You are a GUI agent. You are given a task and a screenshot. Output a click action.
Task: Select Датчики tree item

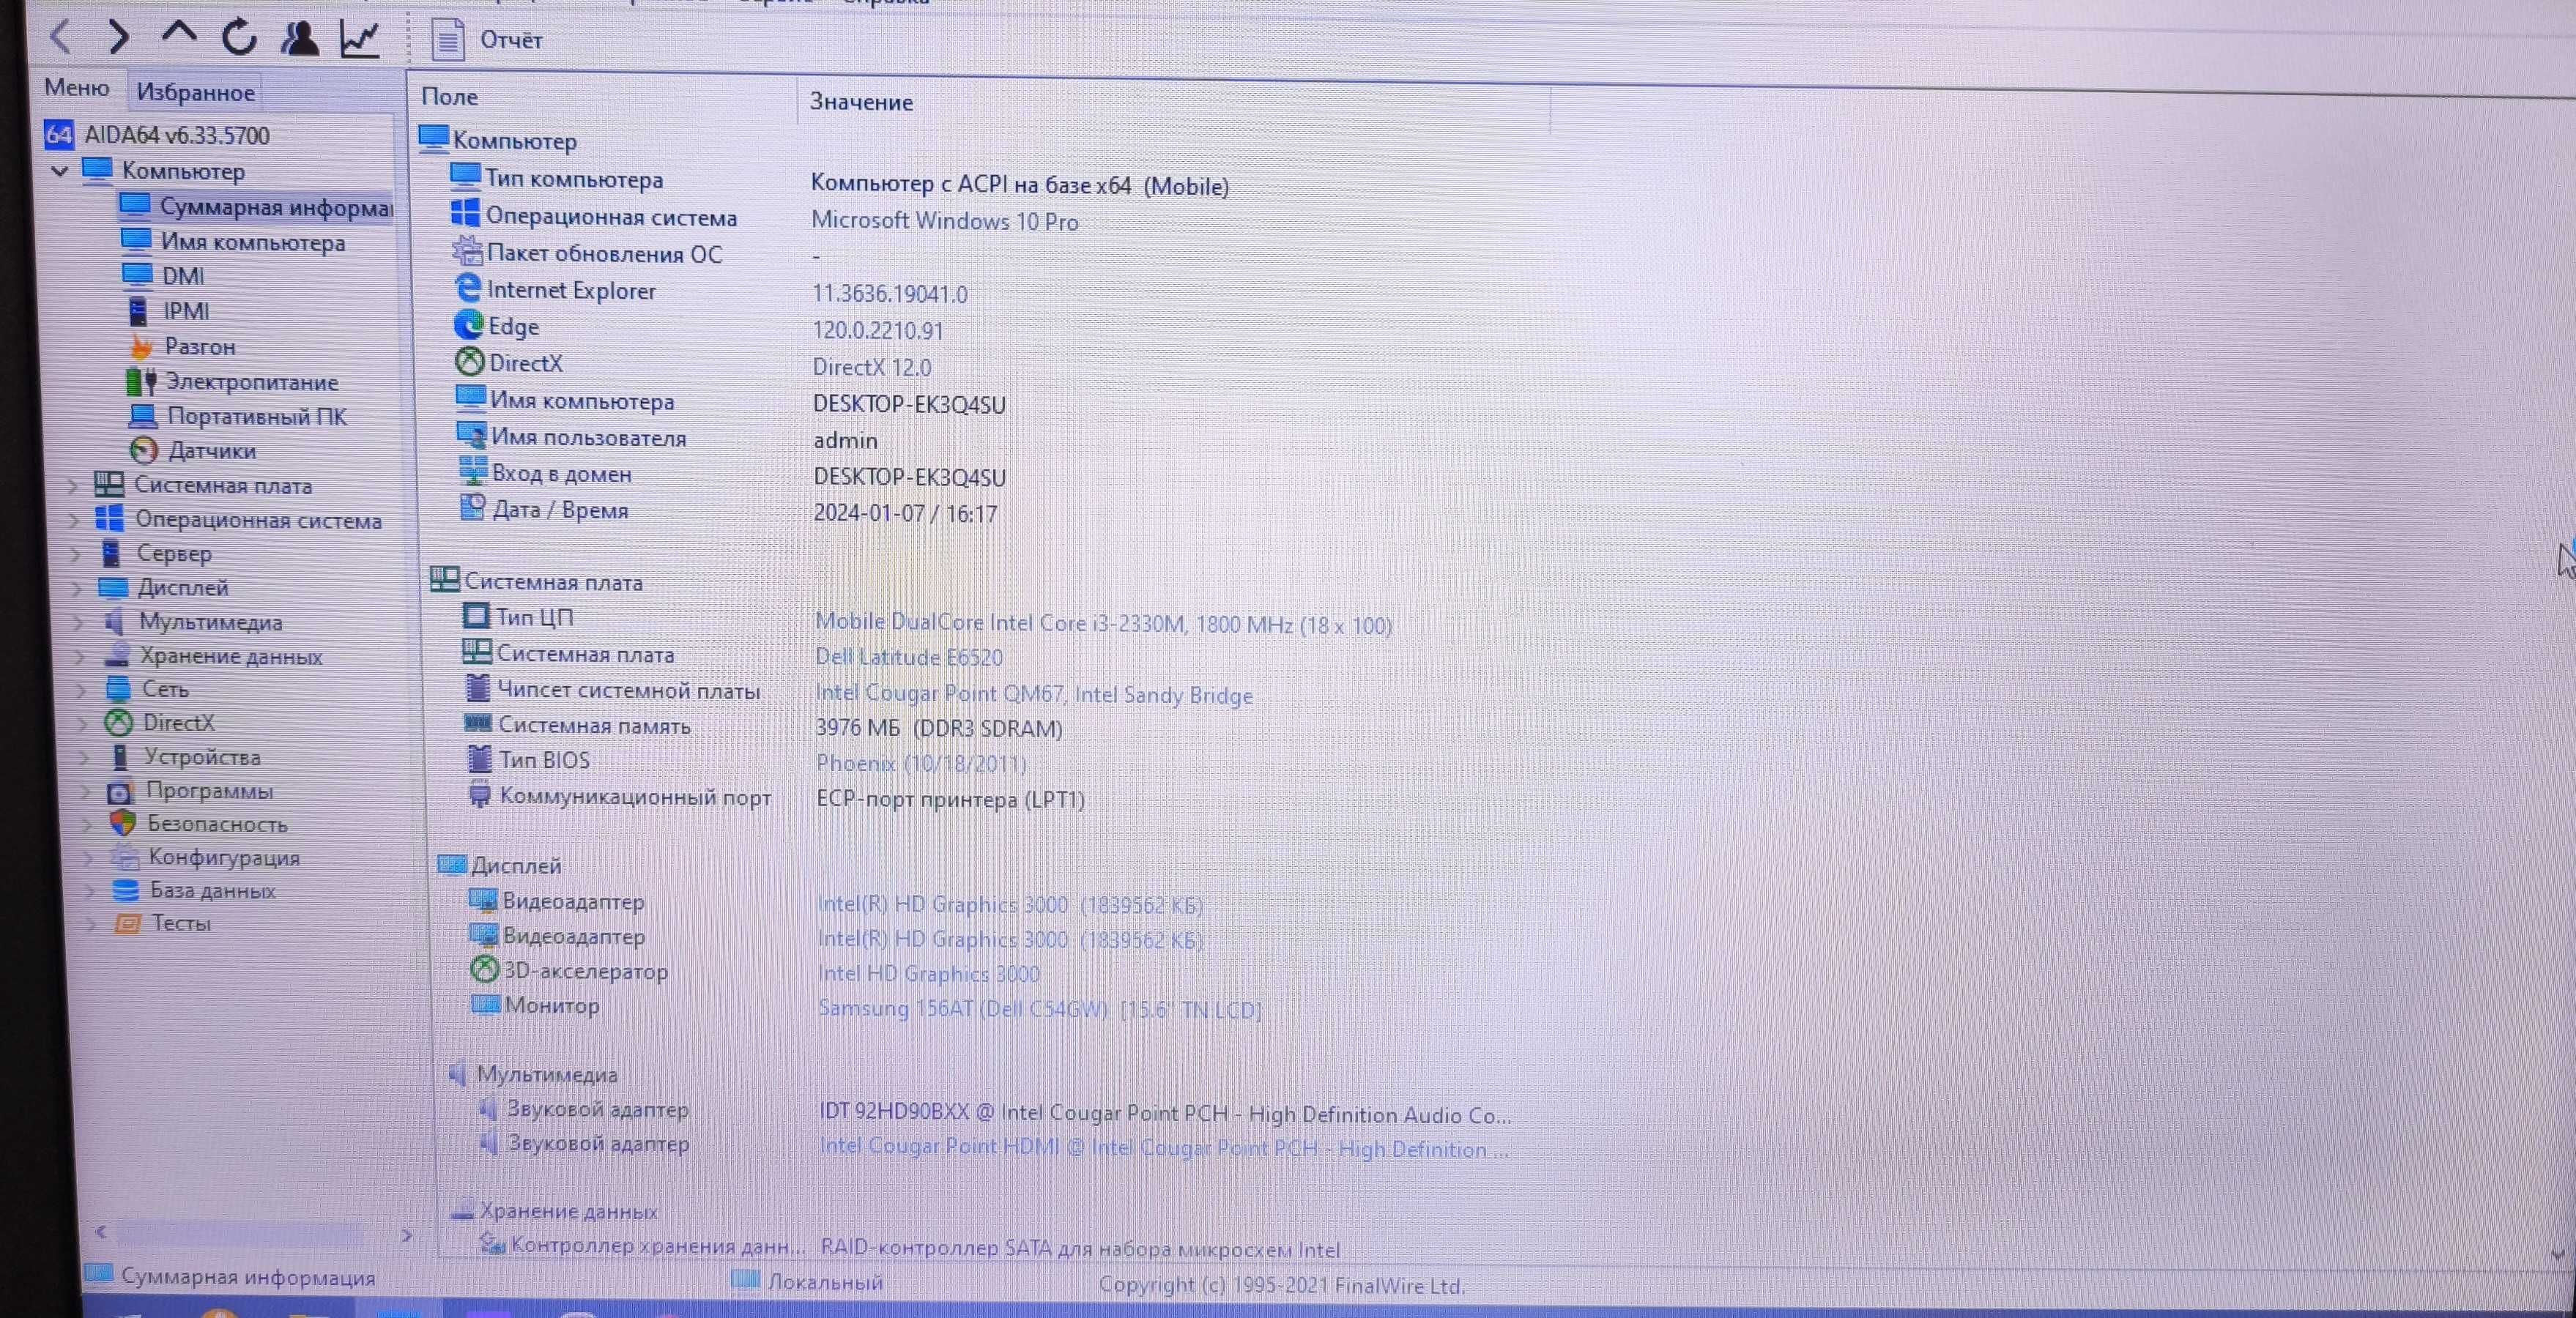(x=212, y=449)
